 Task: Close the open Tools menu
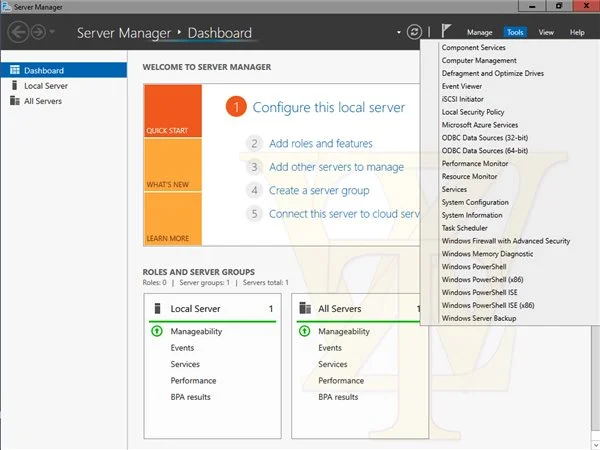[x=515, y=33]
